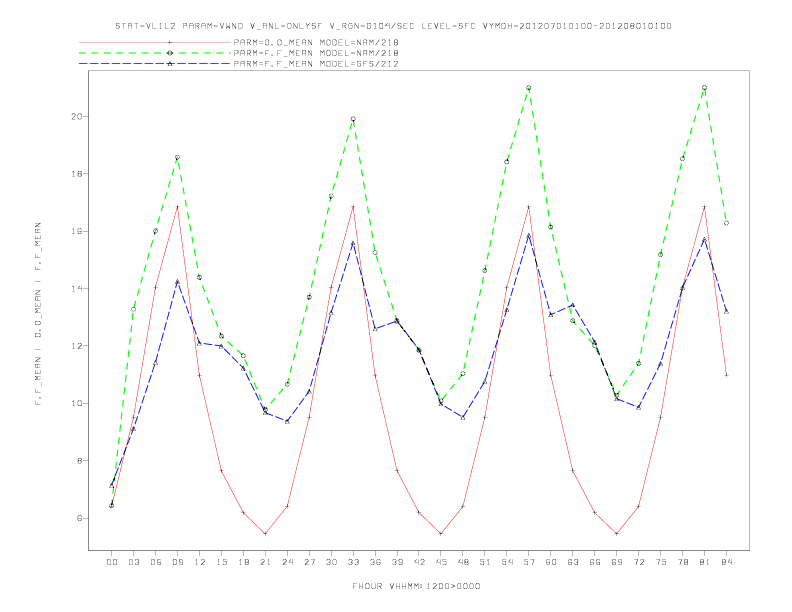Click the x-axis tick label 78
This screenshot has height=612, width=792.
(682, 562)
